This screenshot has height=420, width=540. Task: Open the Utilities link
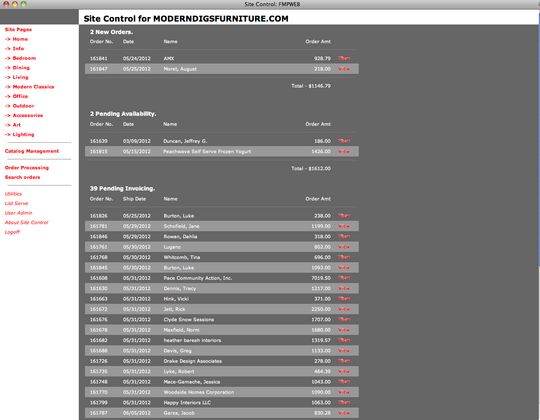13,194
